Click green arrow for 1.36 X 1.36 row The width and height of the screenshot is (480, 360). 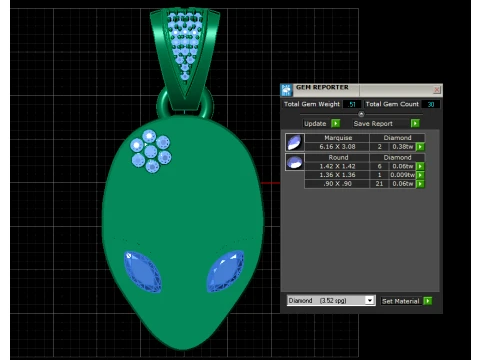point(420,175)
